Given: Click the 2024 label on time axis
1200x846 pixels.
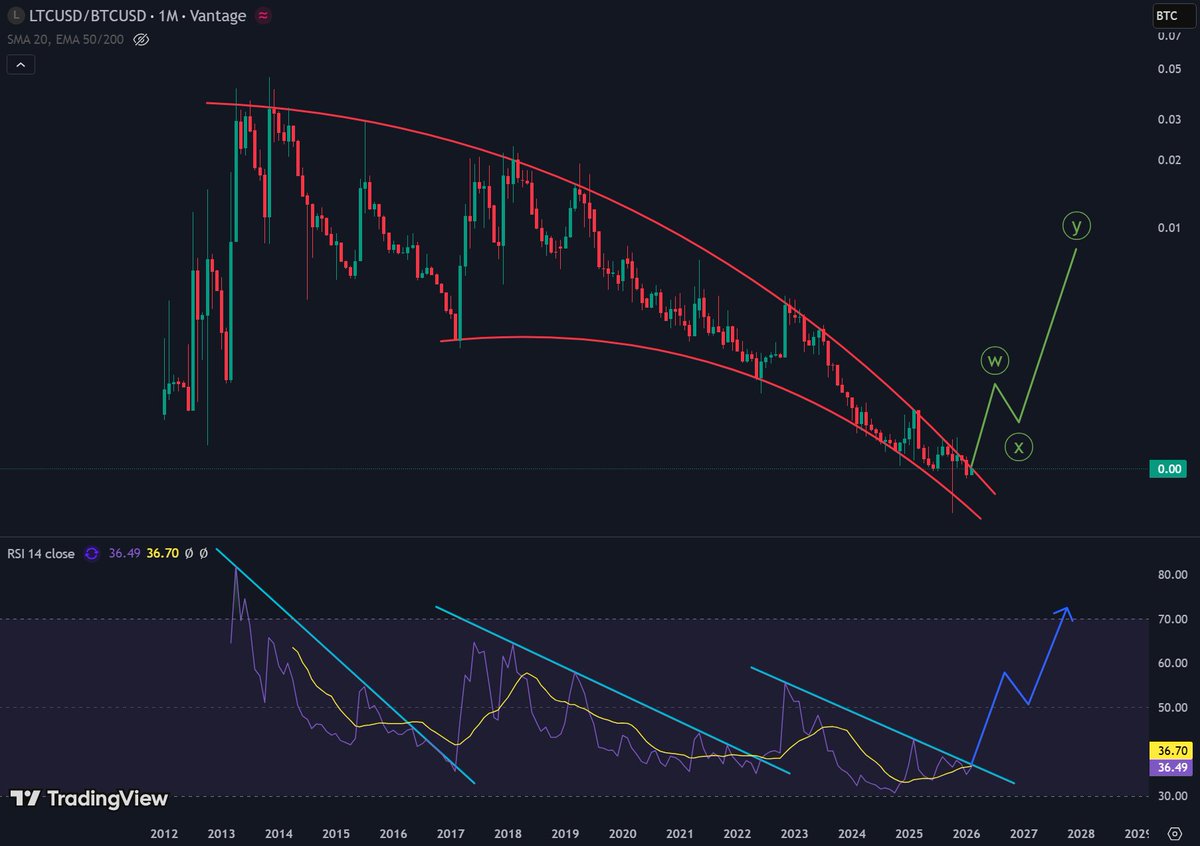Looking at the screenshot, I should click(x=852, y=833).
